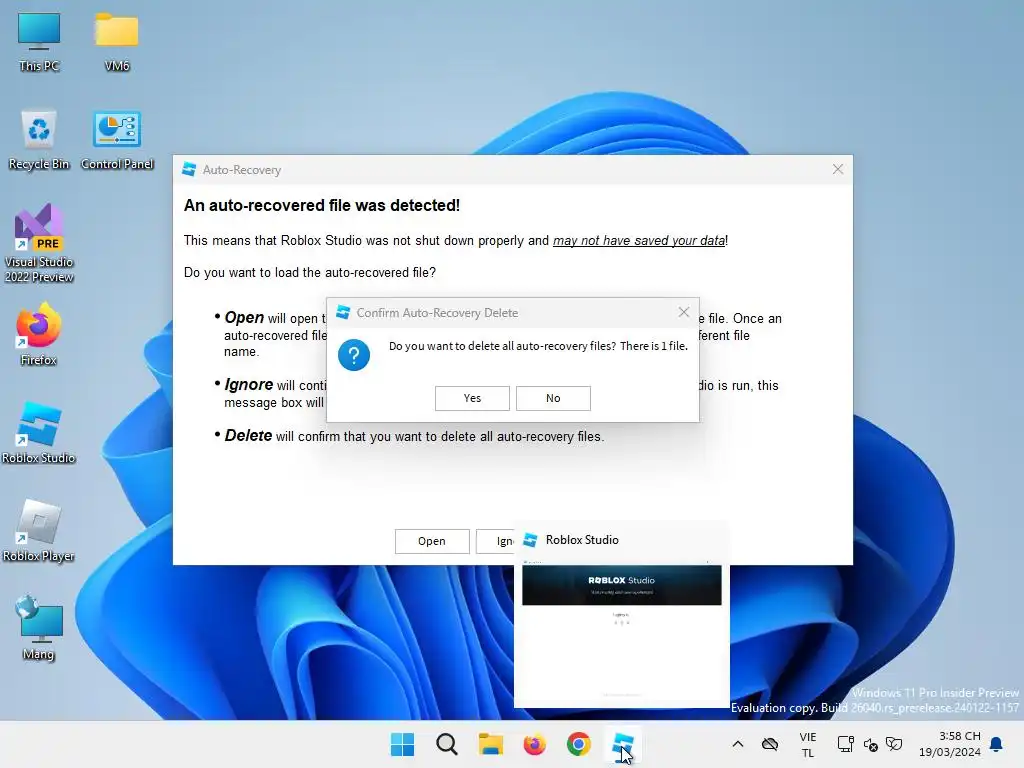Open the This PC desktop icon
The image size is (1024, 768).
coord(39,42)
